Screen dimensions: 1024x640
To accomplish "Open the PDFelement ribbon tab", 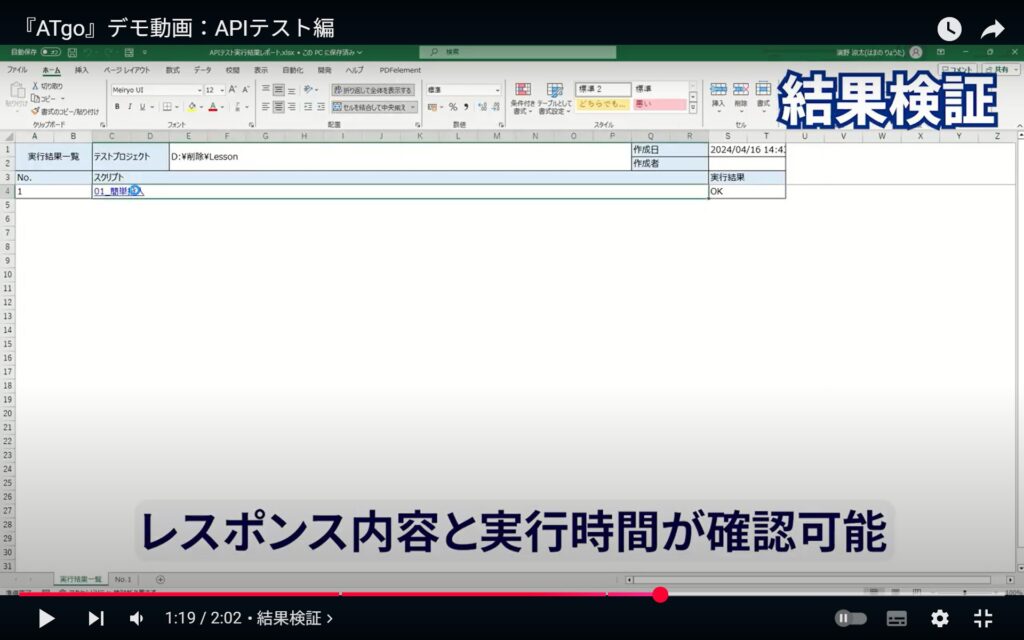I will 400,70.
